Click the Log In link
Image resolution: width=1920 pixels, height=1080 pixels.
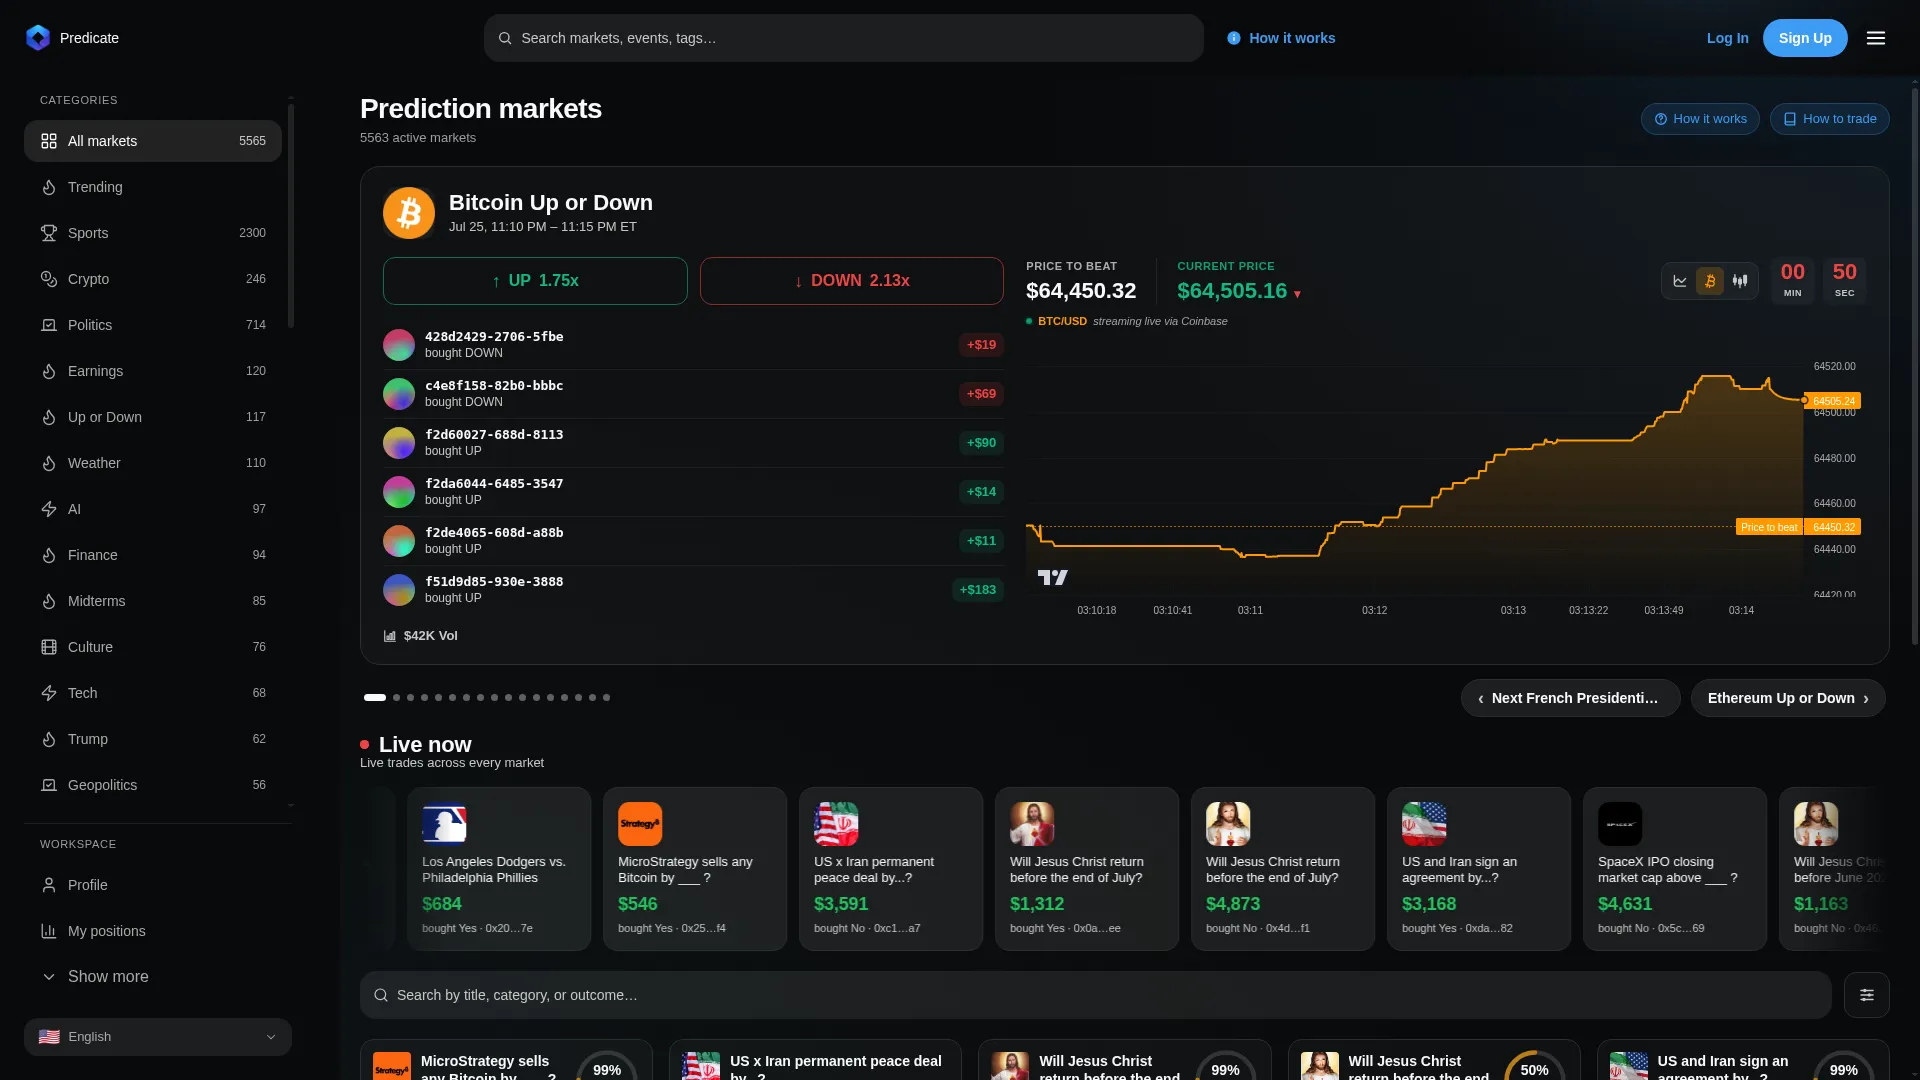(x=1728, y=38)
